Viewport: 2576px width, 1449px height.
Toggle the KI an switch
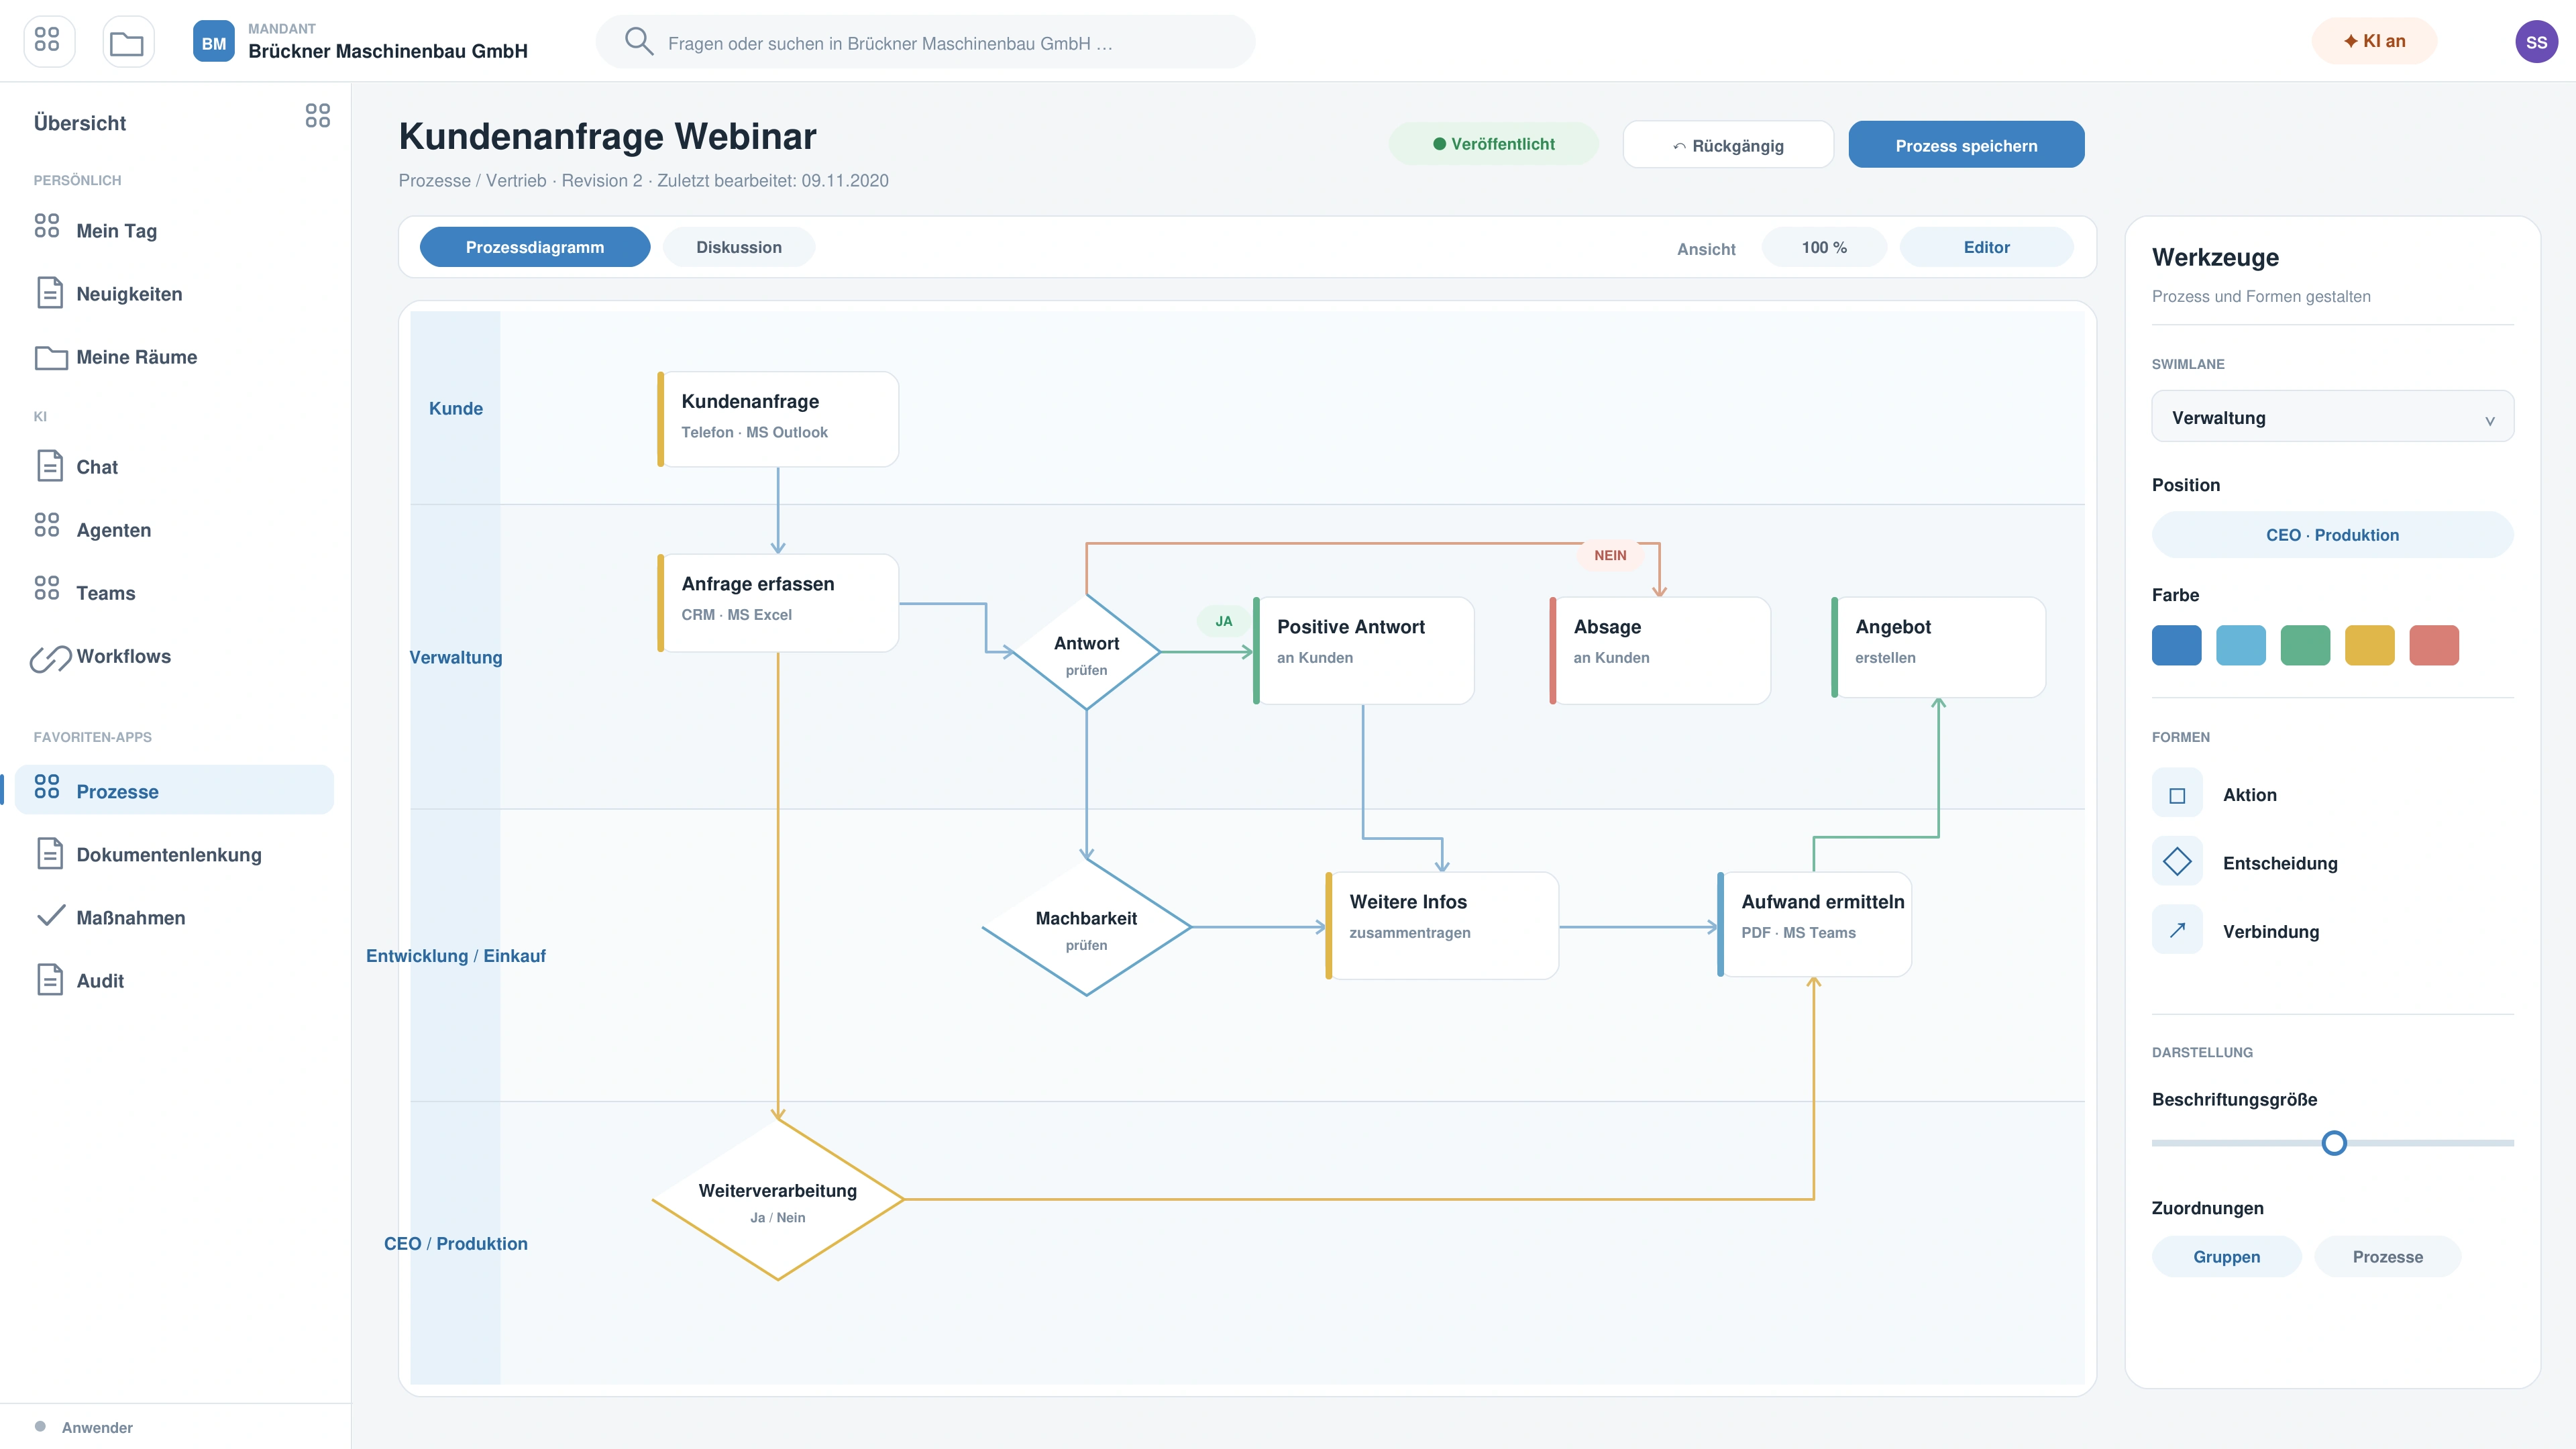click(x=2374, y=41)
